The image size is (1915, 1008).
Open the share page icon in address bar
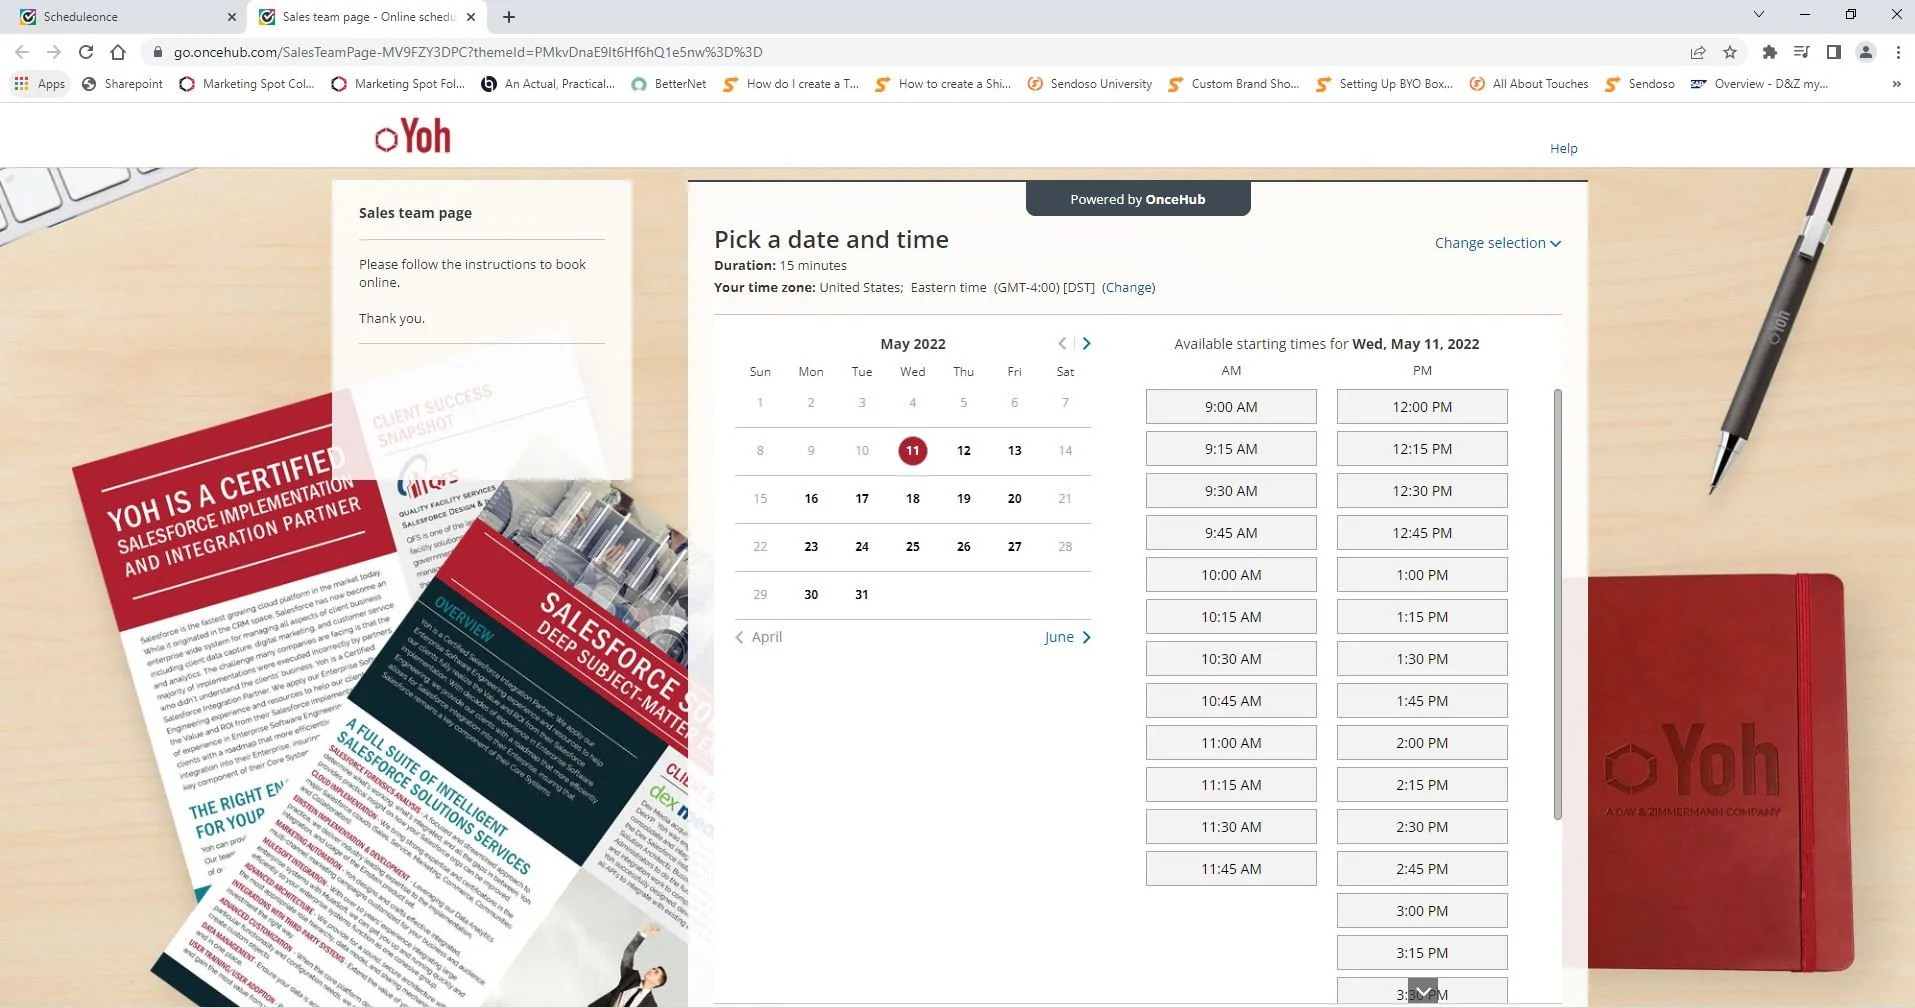click(1698, 52)
